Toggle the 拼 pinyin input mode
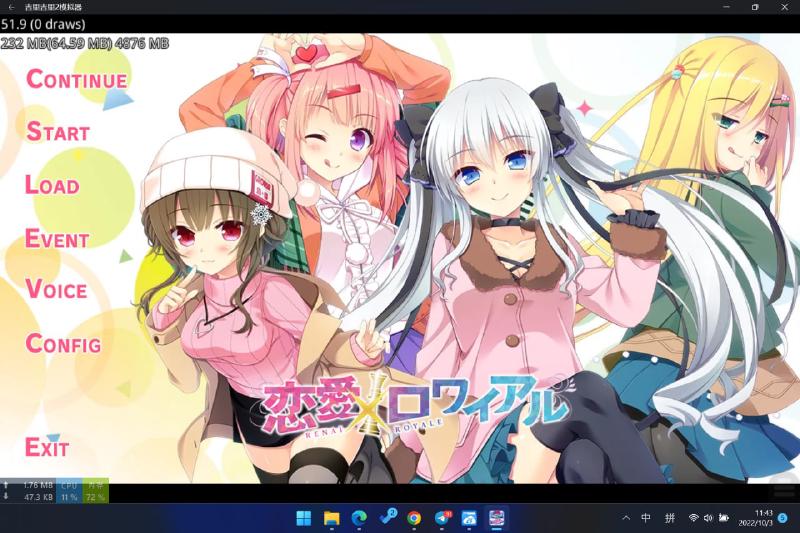800x533 pixels. [670, 518]
